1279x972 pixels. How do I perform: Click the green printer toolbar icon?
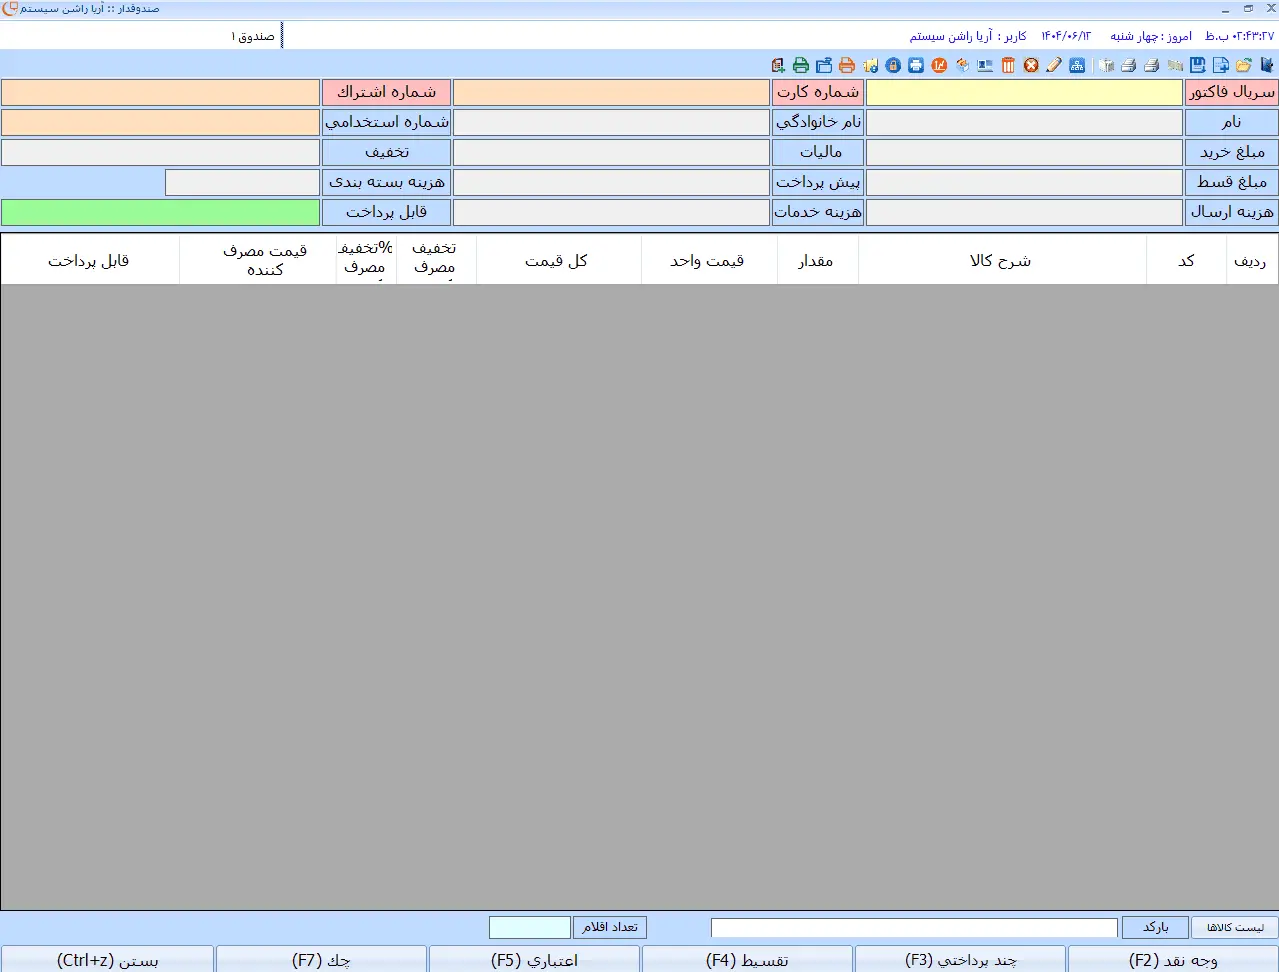click(801, 65)
